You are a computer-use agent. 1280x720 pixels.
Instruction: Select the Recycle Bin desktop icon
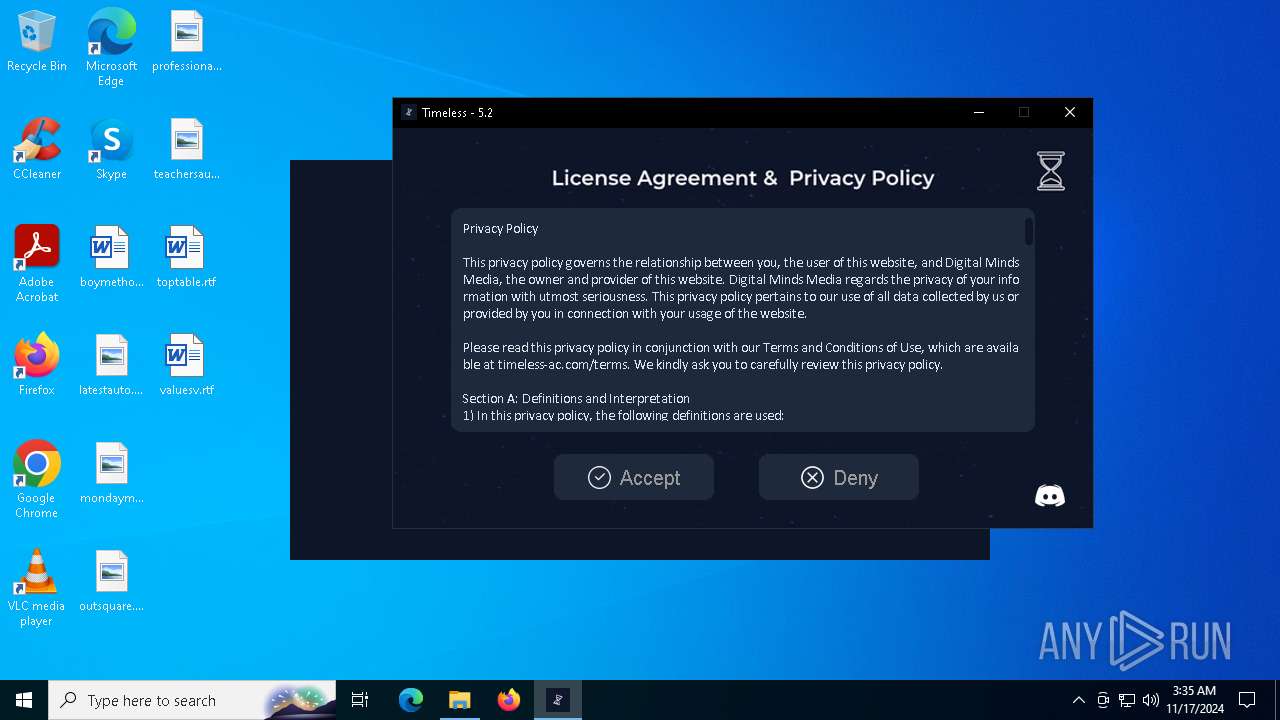click(37, 42)
